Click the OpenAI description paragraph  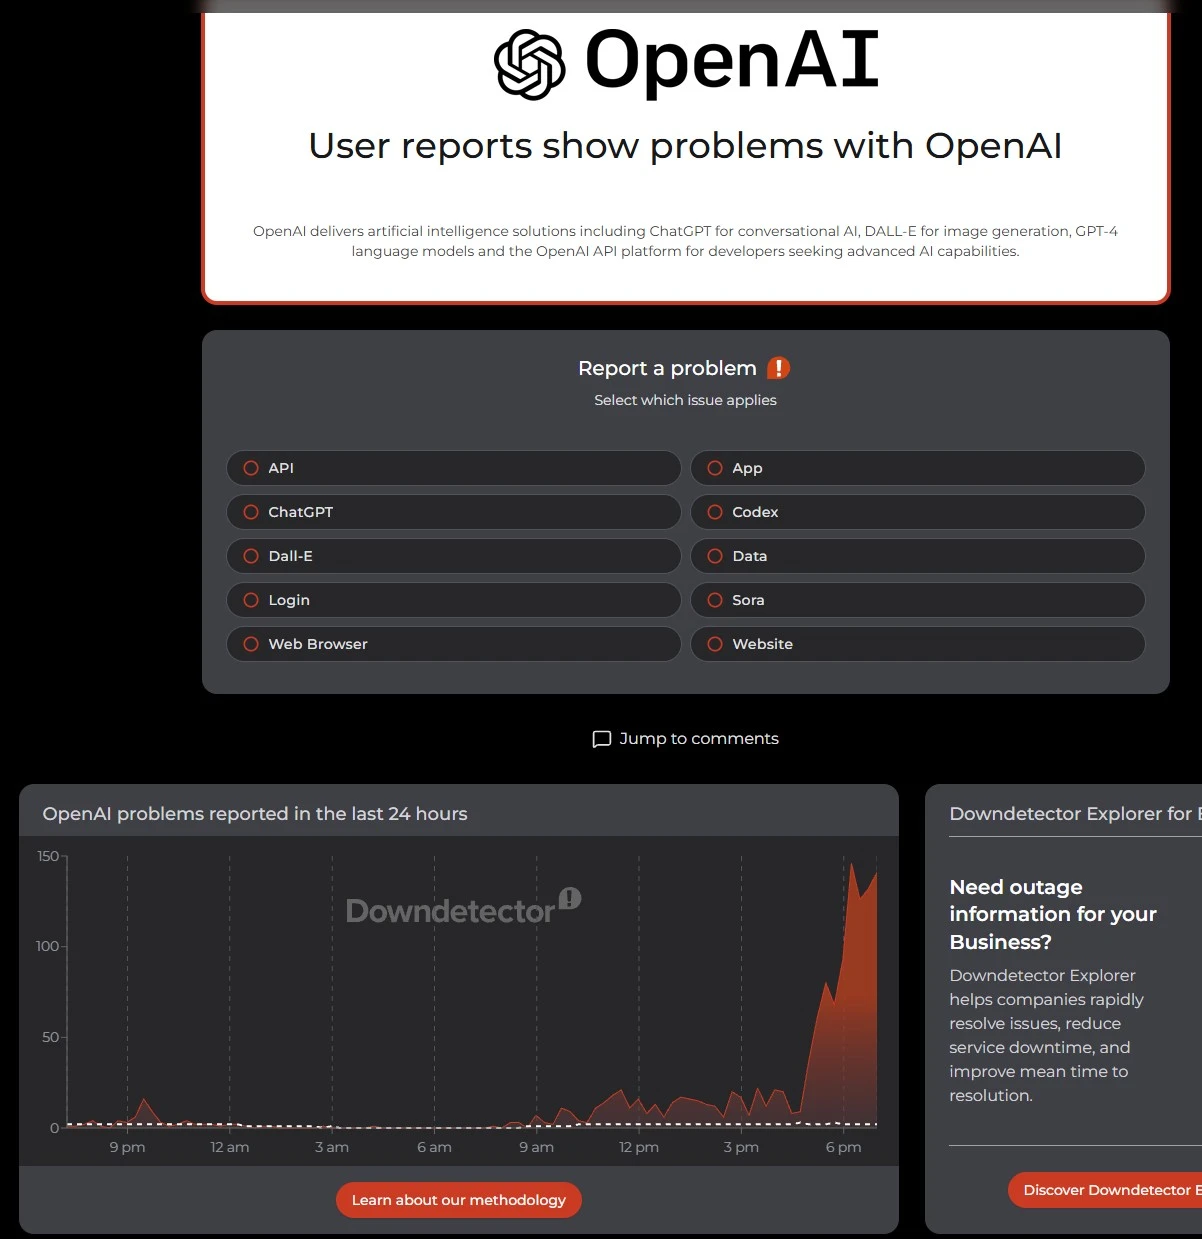pyautogui.click(x=685, y=241)
